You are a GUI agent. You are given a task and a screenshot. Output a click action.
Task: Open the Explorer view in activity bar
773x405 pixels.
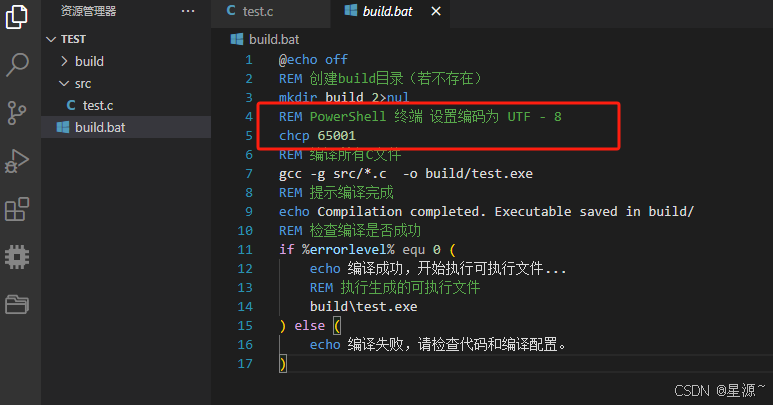pyautogui.click(x=17, y=17)
